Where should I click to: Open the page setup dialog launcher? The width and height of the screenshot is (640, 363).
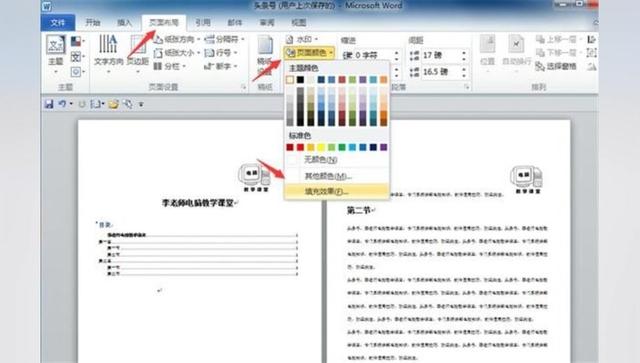(244, 87)
